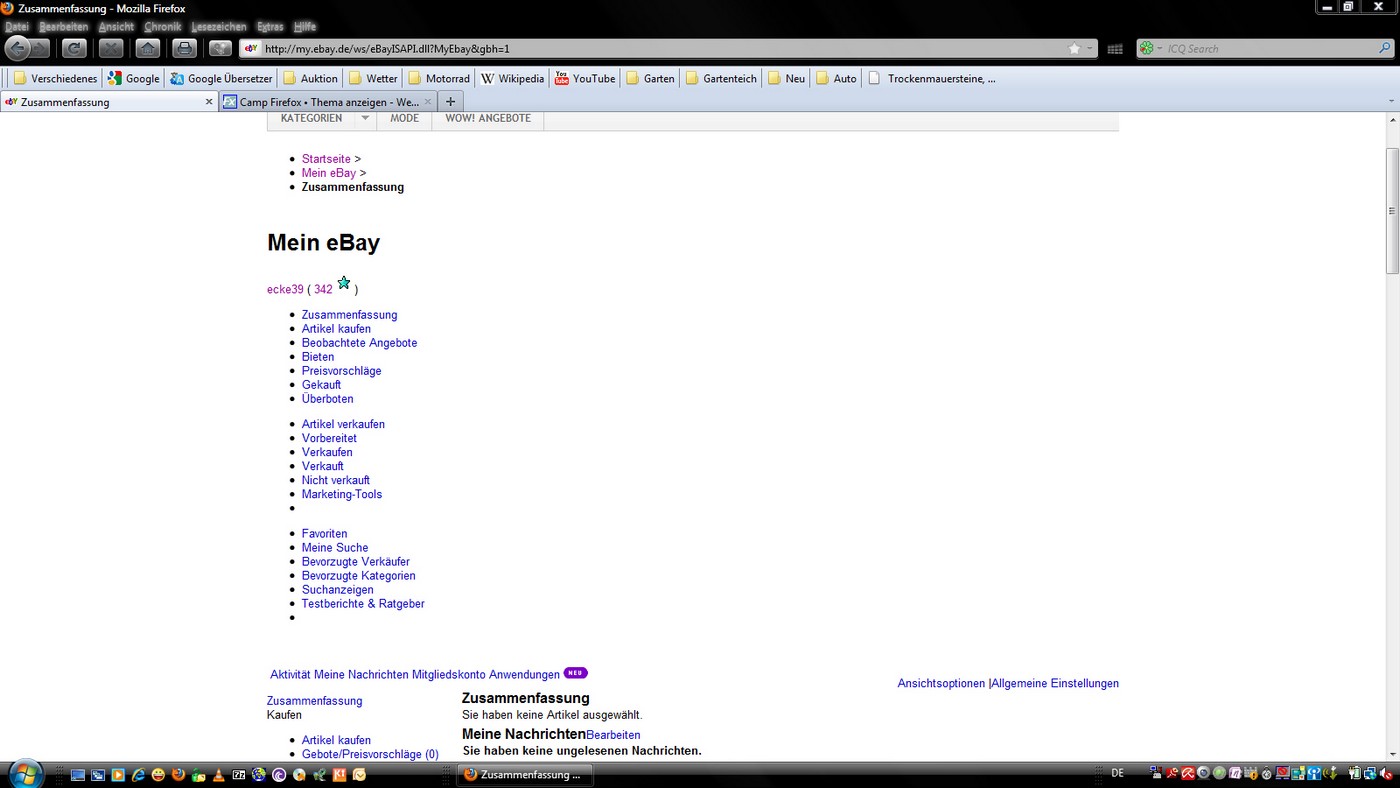The image size is (1400, 788).
Task: Open the Wetter bookmark folder
Action: pos(373,78)
